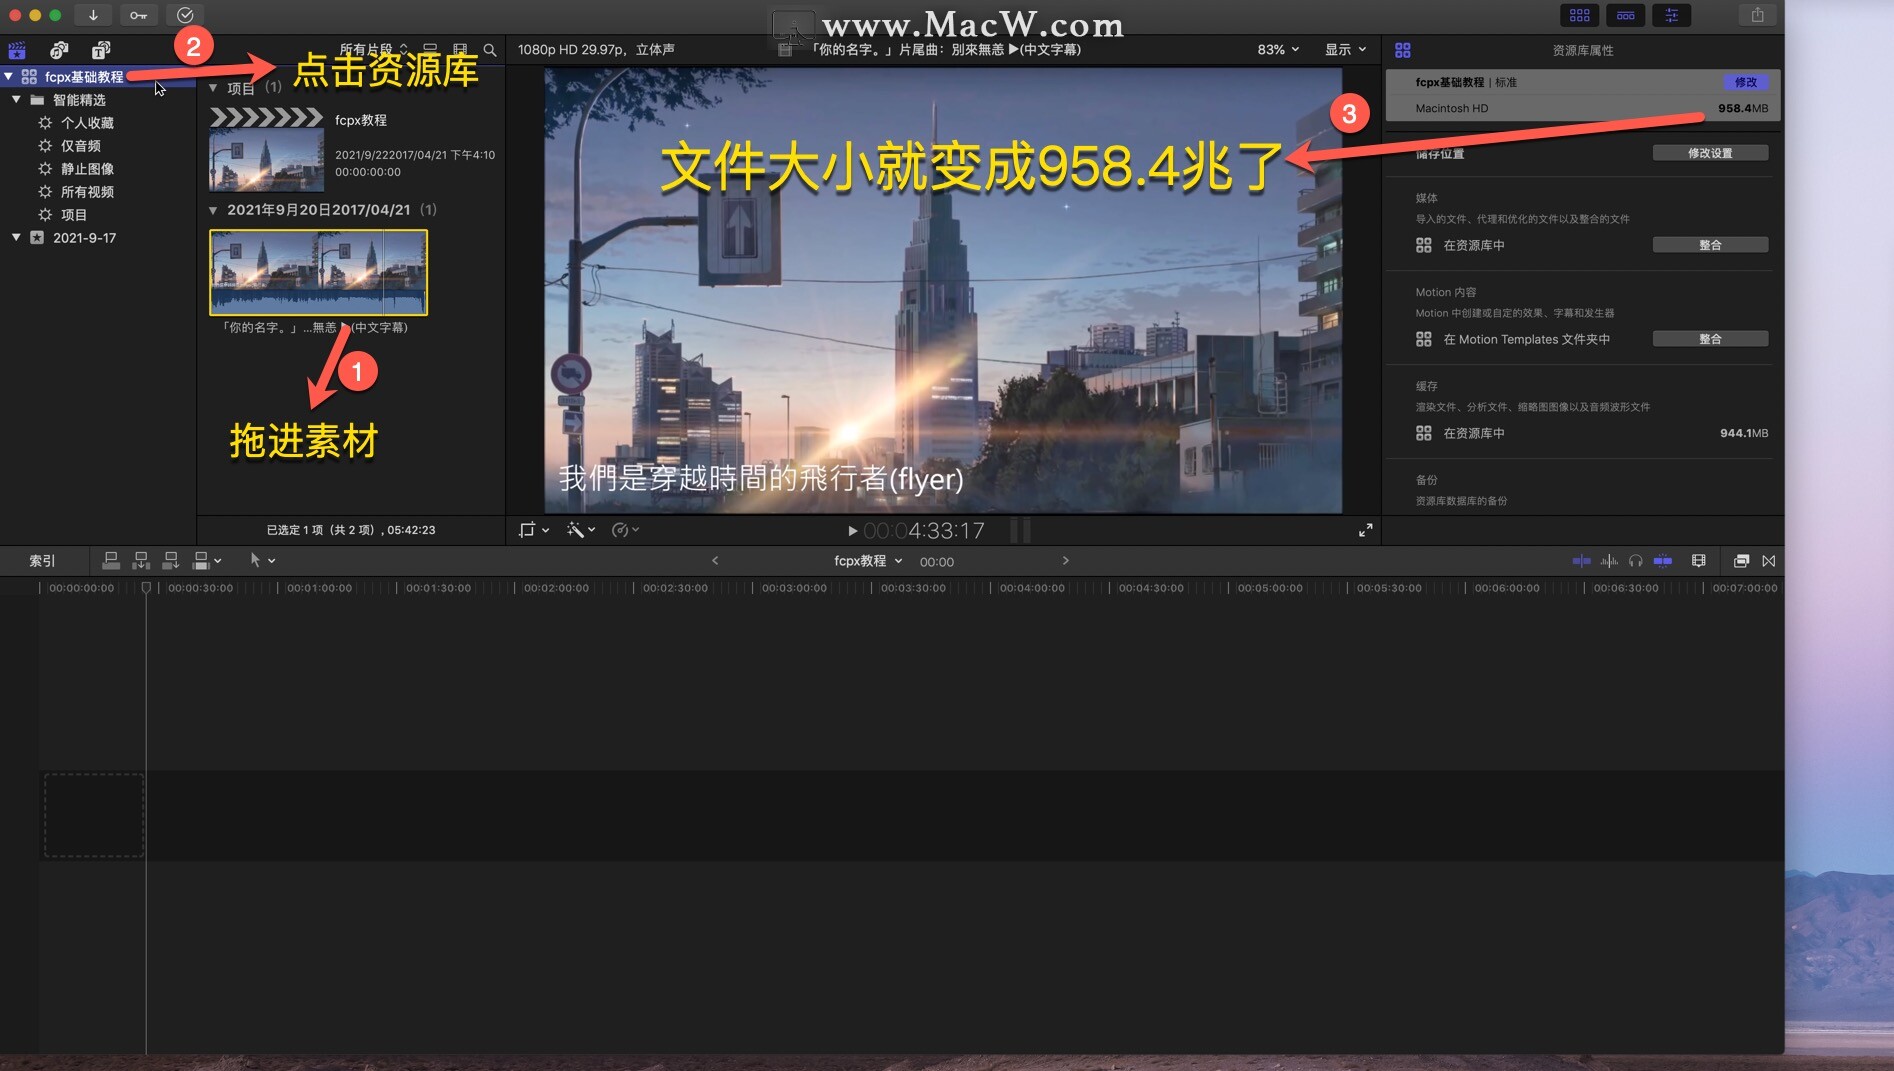
Task: Collapse the fcpx基础教程 library
Action: coord(9,76)
